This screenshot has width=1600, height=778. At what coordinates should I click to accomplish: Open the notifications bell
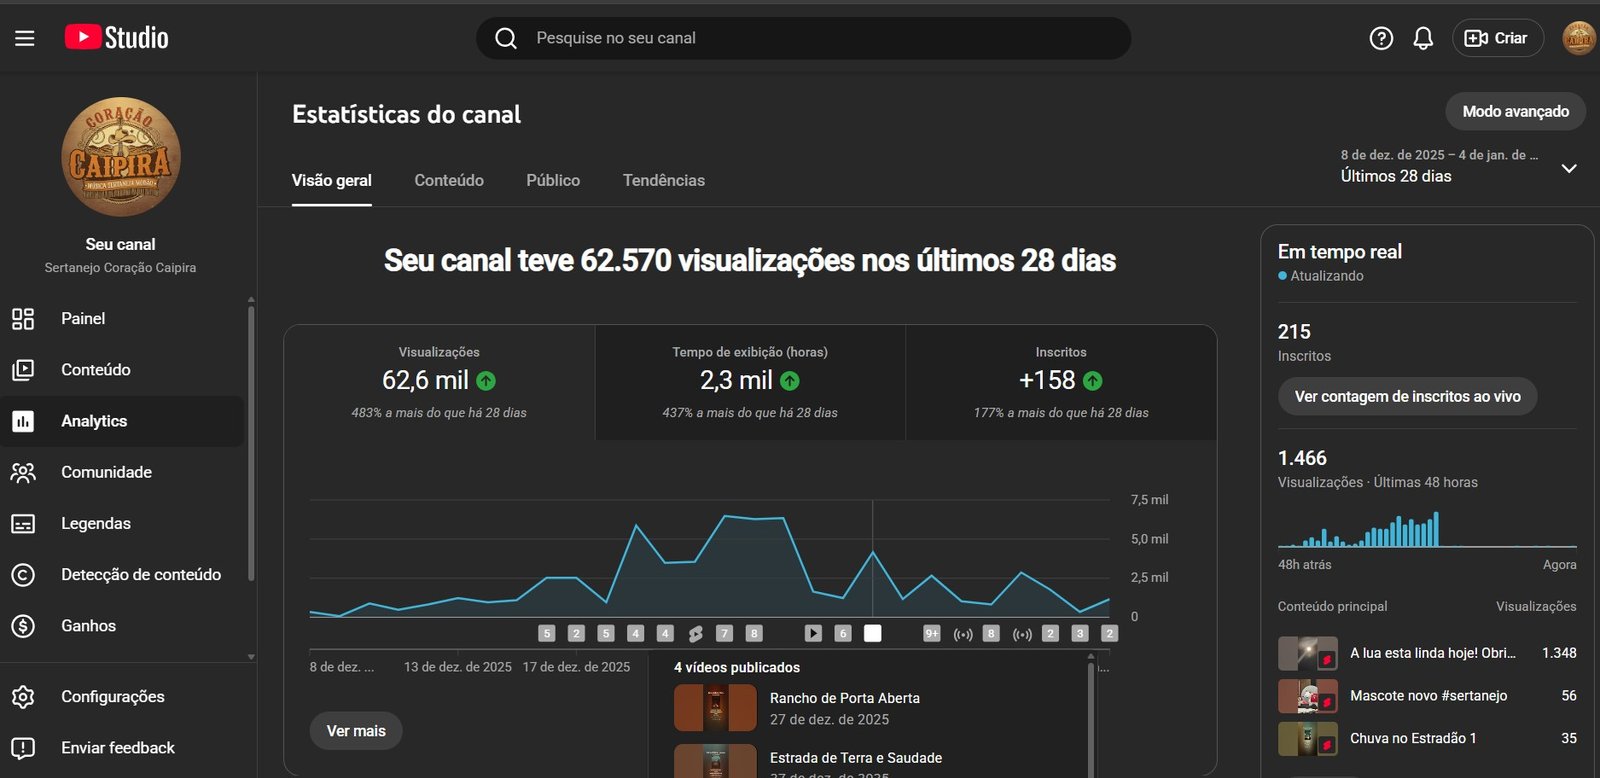click(1423, 38)
